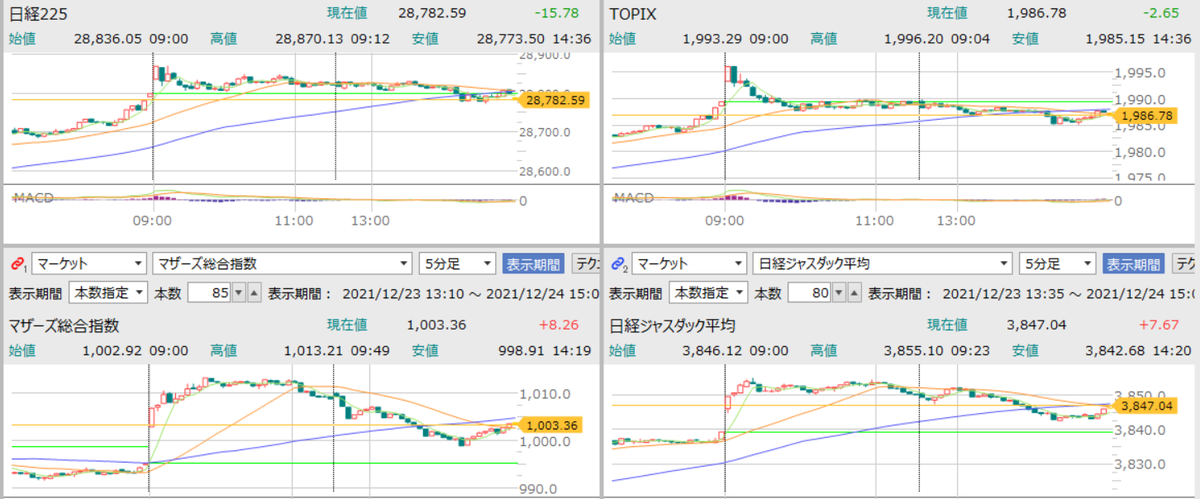This screenshot has width=1200, height=499.
Task: Click the マザーズ総合指数 chart title
Action: 64,325
